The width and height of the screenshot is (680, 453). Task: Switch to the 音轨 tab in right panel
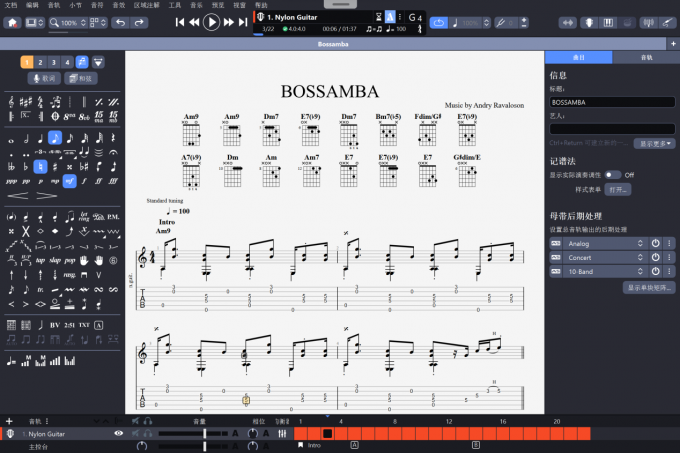(646, 58)
